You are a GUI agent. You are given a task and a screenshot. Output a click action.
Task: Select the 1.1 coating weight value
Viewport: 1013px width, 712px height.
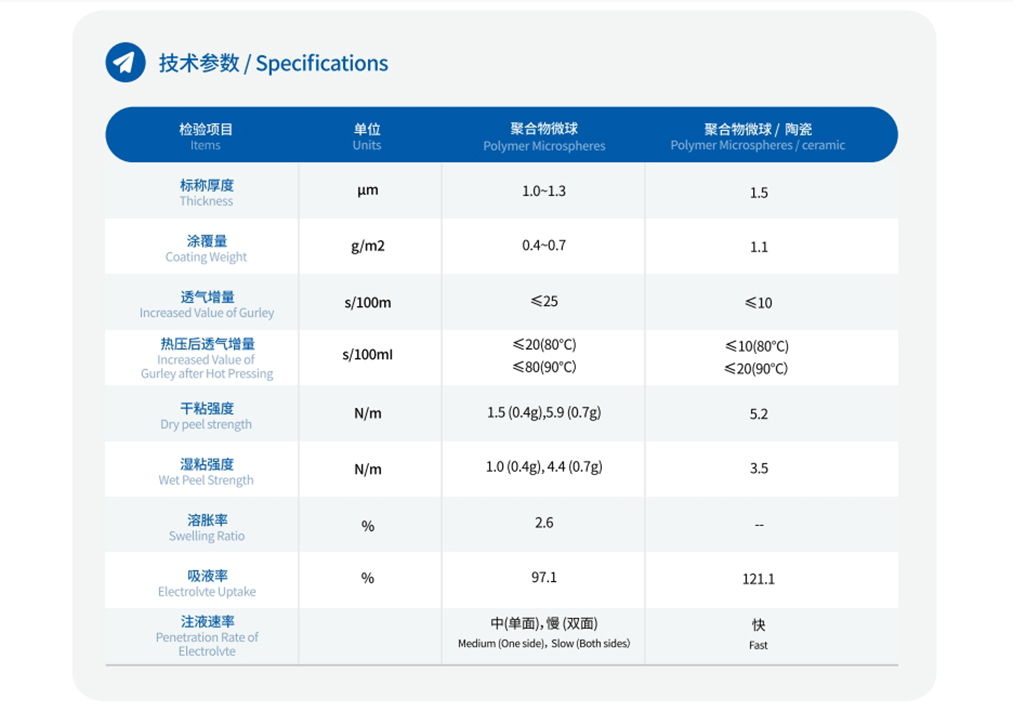[759, 247]
